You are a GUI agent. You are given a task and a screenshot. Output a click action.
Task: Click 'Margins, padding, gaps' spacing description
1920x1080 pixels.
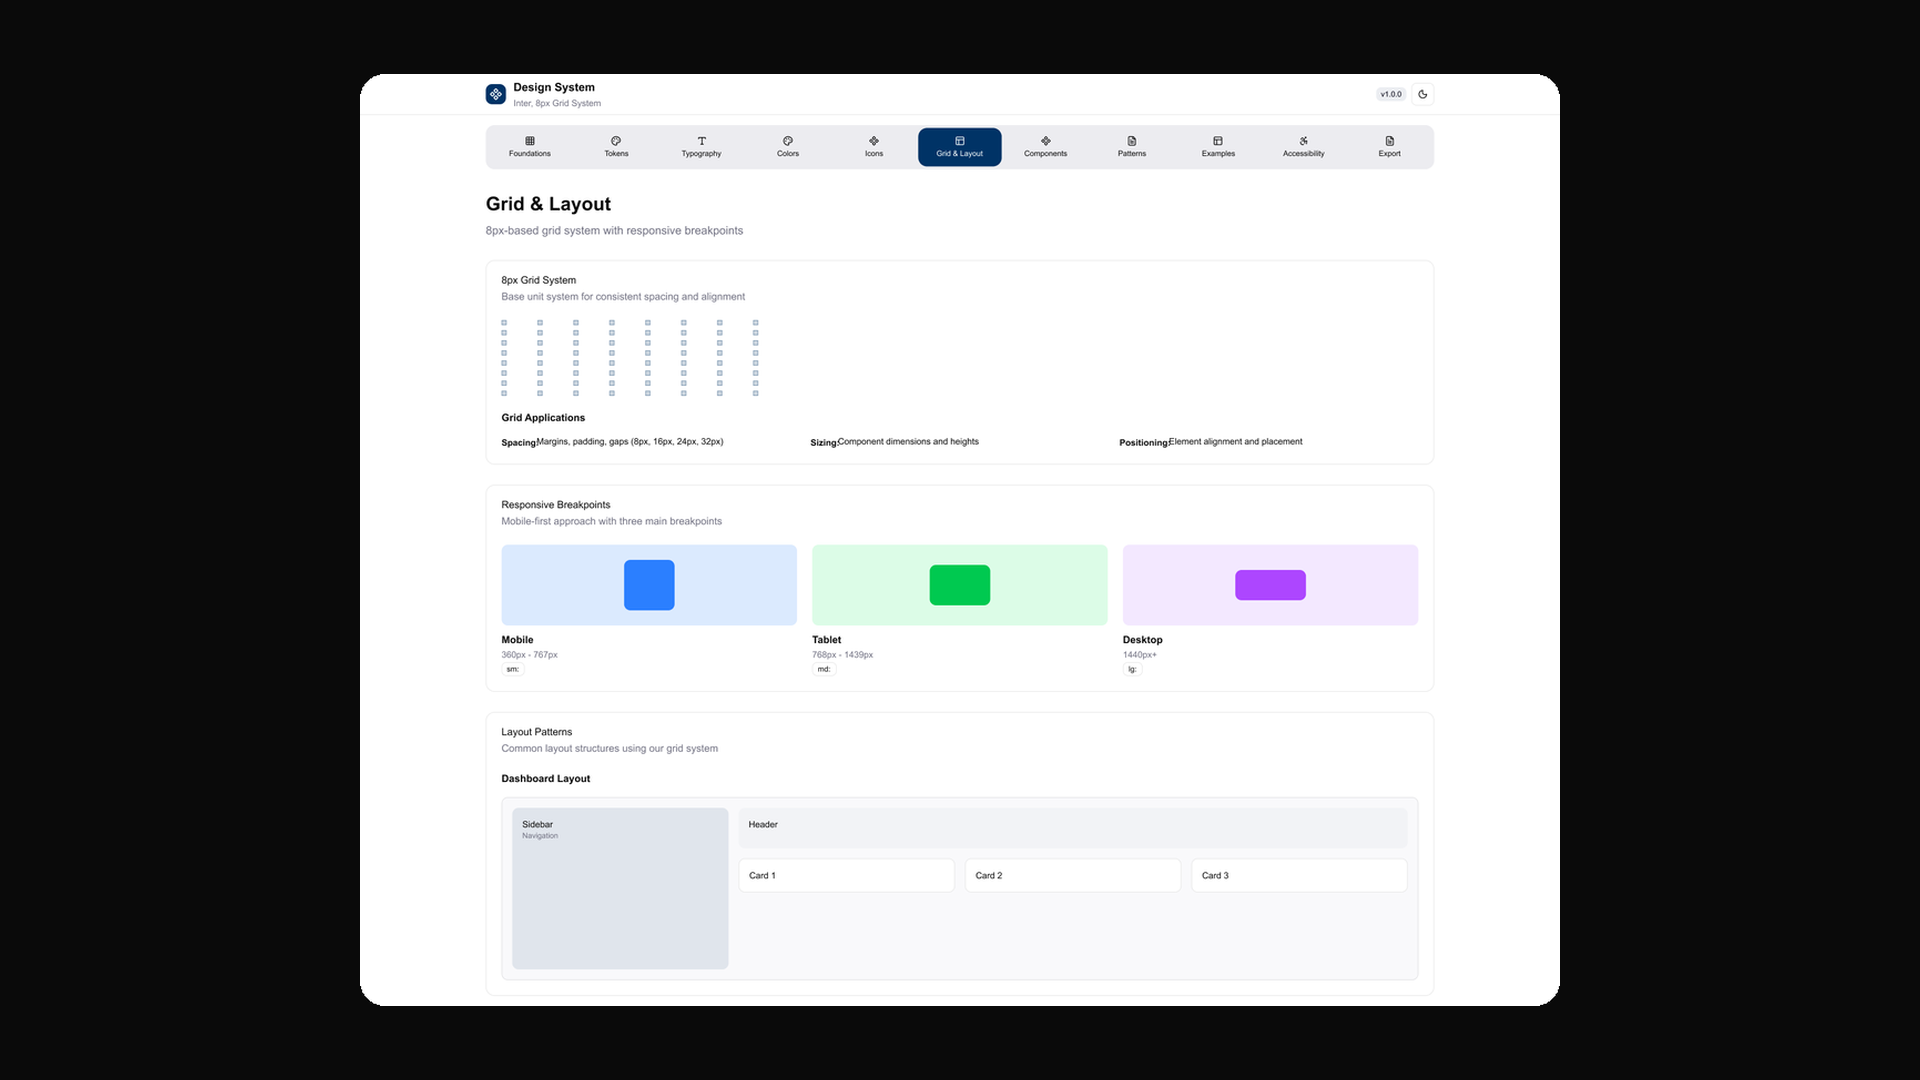630,441
